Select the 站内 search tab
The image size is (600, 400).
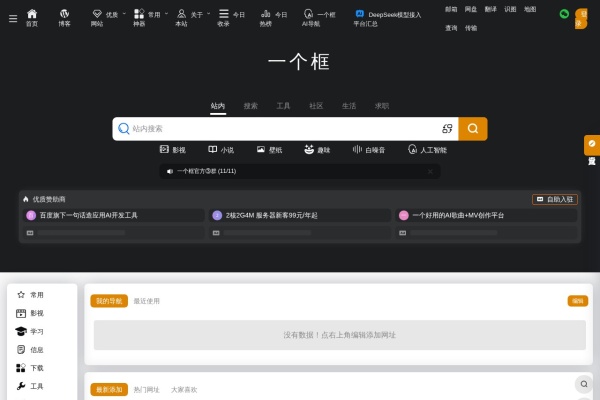[218, 106]
